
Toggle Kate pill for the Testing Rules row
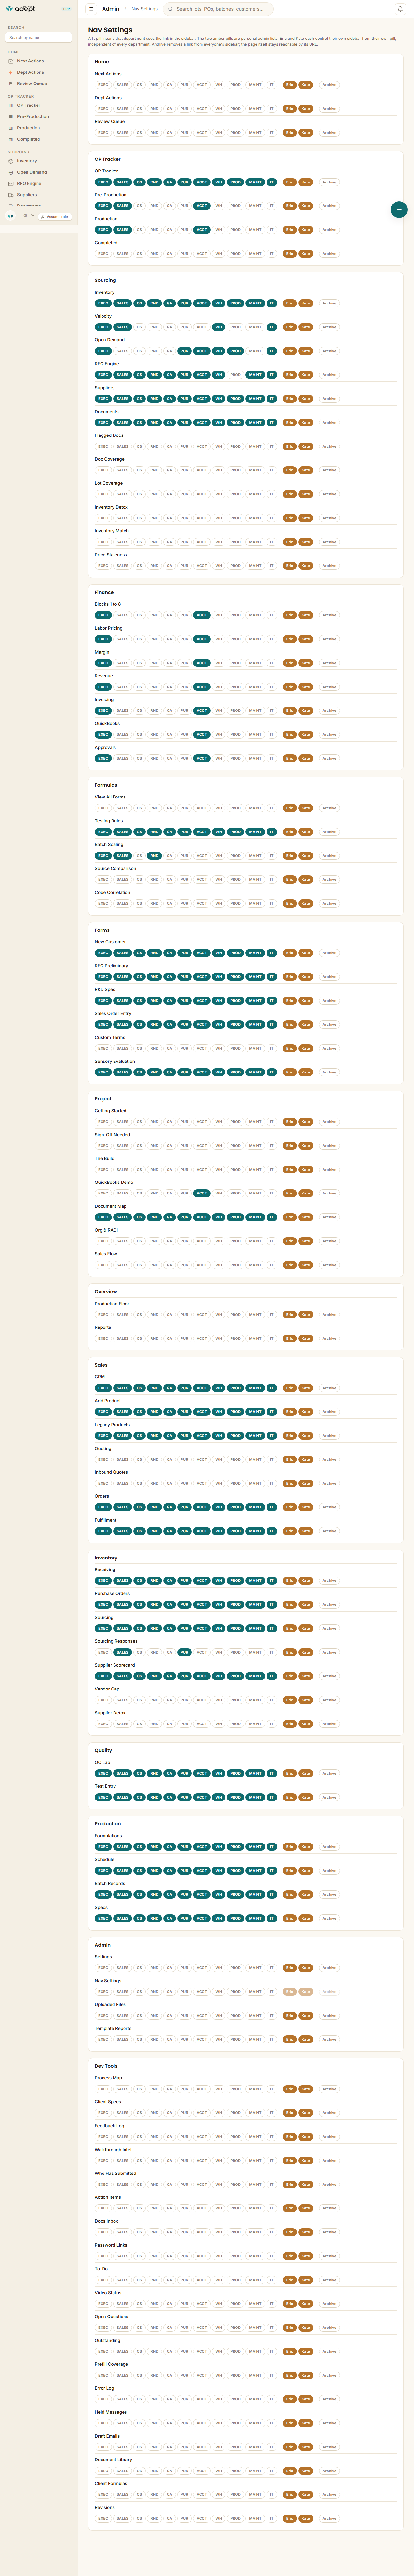tap(306, 832)
